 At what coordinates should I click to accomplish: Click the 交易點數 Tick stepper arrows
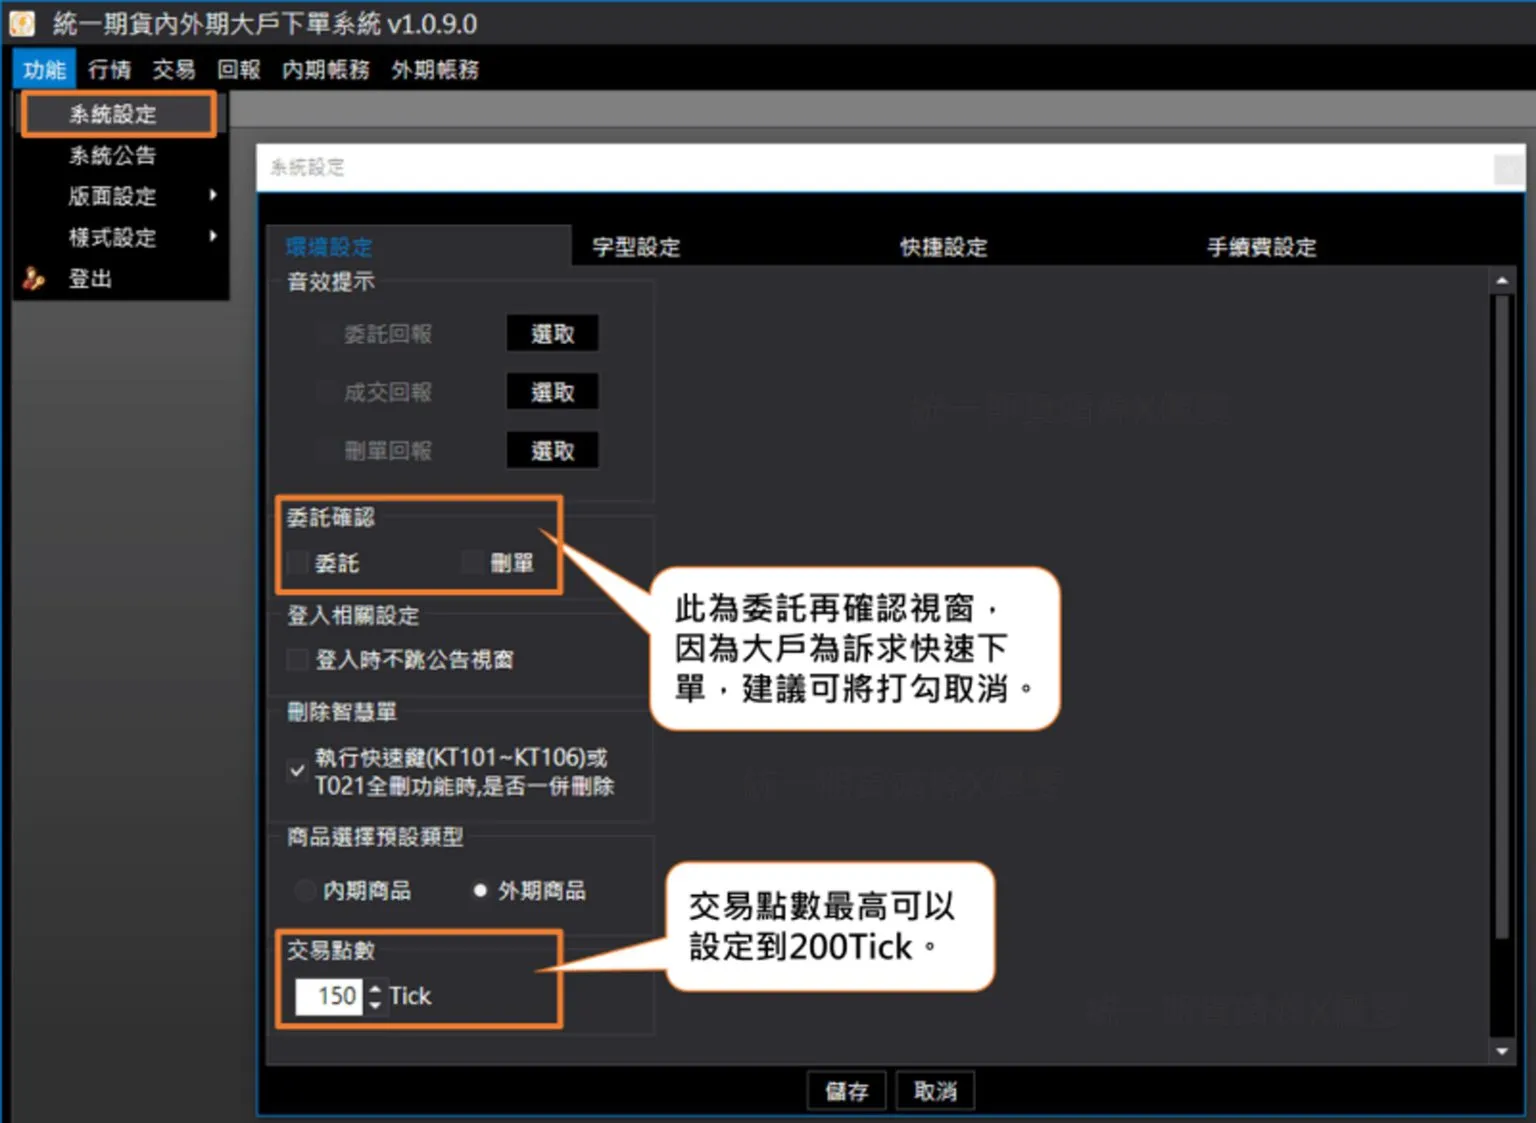375,996
